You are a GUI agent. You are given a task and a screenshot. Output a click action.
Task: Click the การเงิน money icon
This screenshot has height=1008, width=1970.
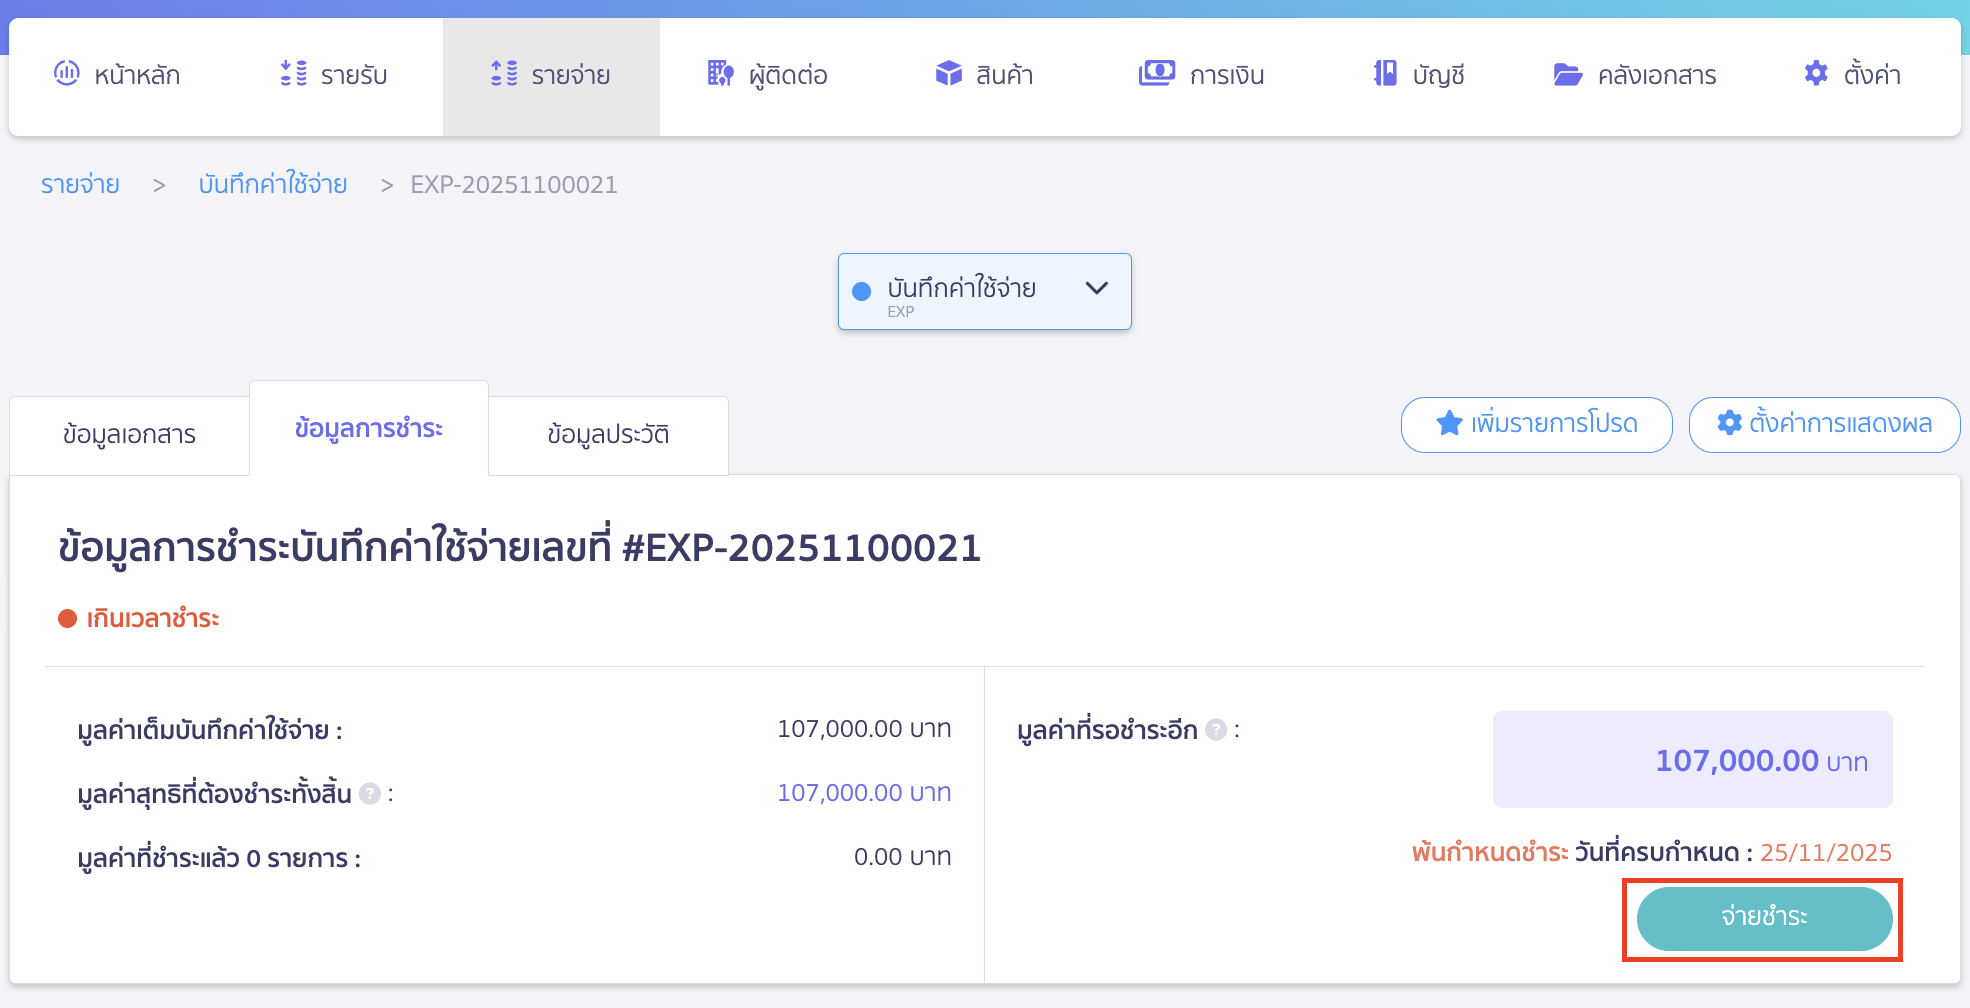pyautogui.click(x=1156, y=73)
